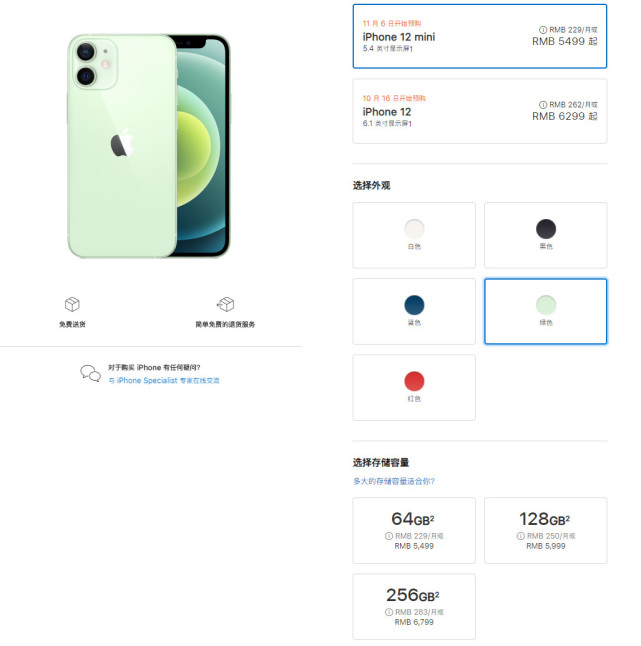The height and width of the screenshot is (646, 641).
Task: Pick the blue (蓝色) color swatch
Action: pos(414,305)
